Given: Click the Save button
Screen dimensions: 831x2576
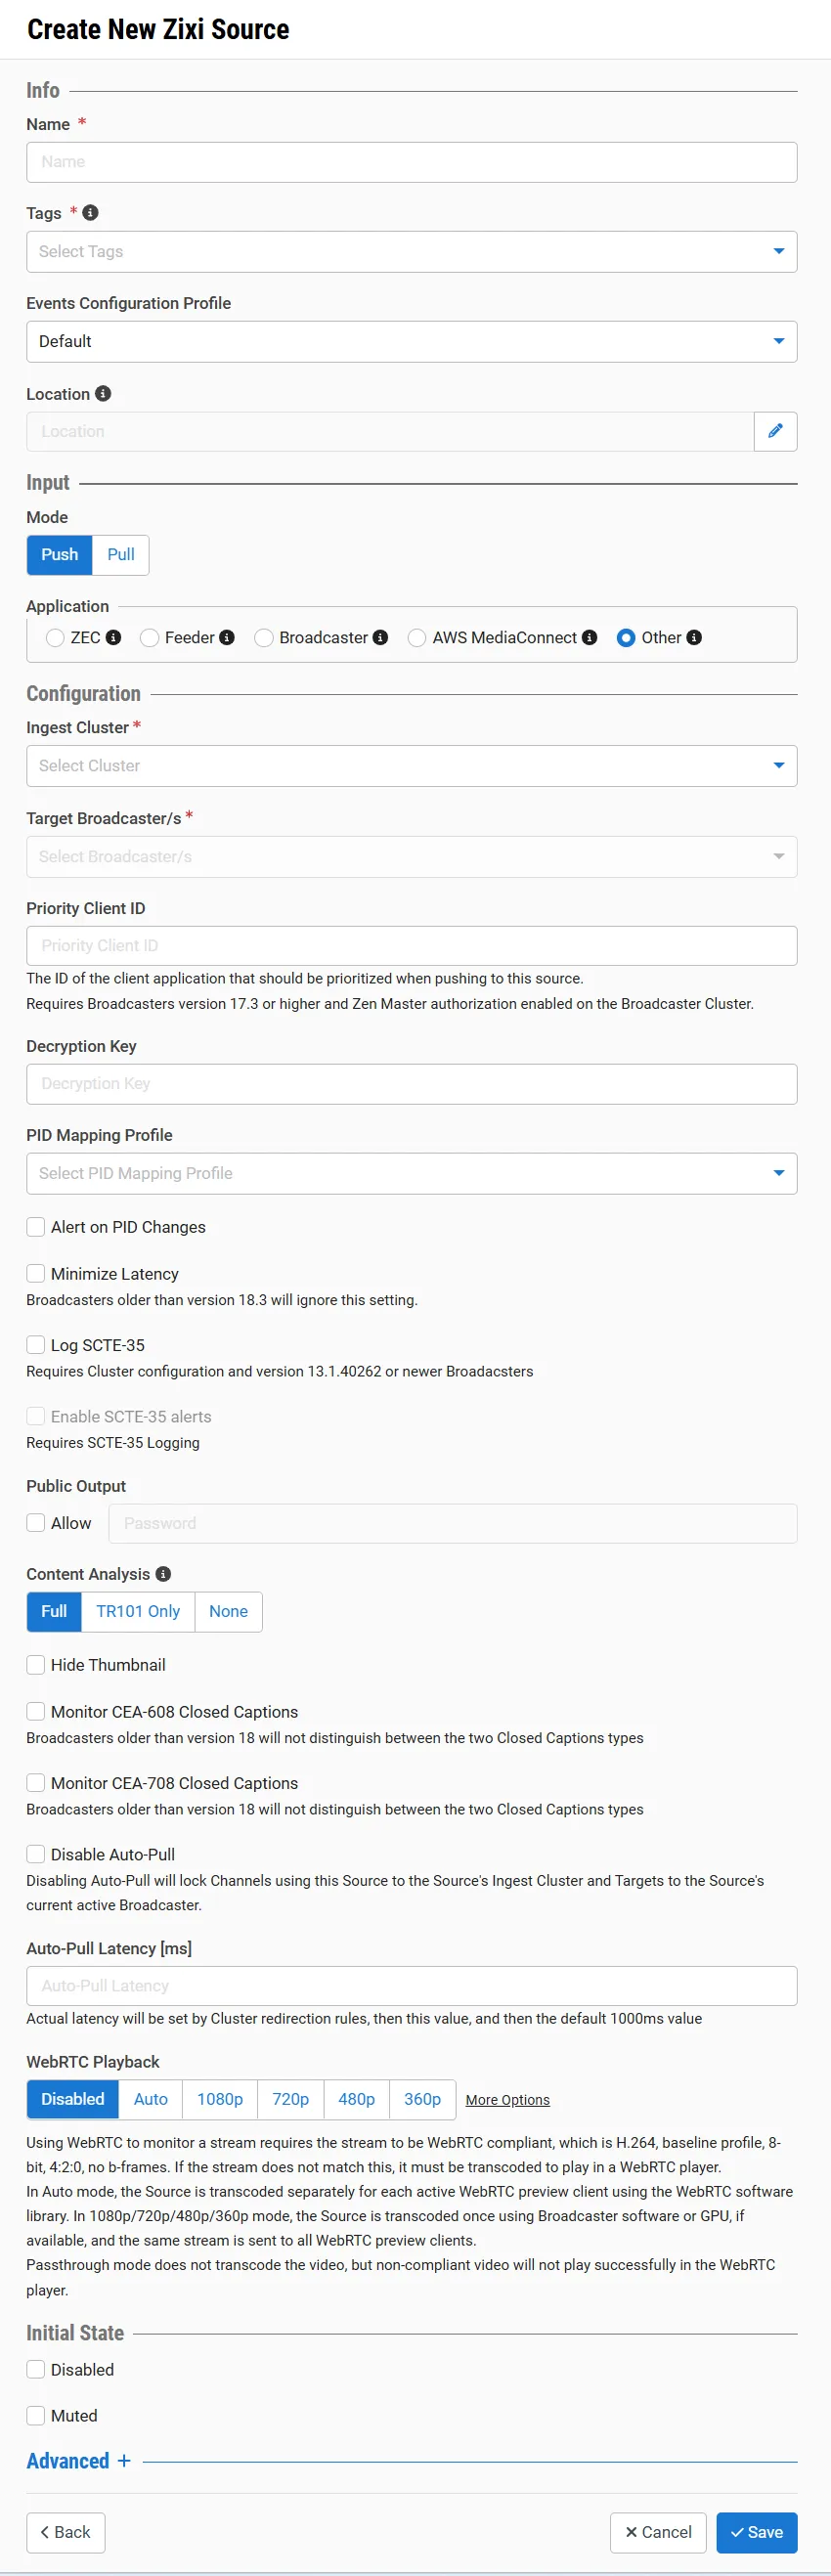Looking at the screenshot, I should coord(757,2533).
